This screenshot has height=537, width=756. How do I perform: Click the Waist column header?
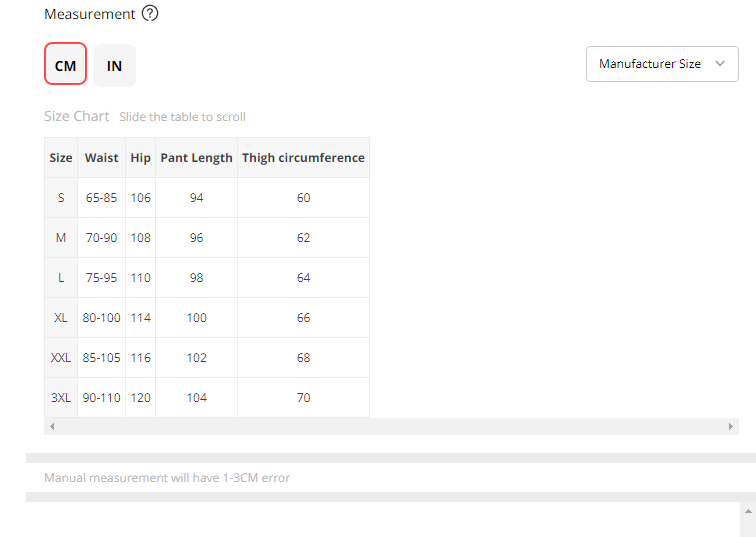click(102, 158)
